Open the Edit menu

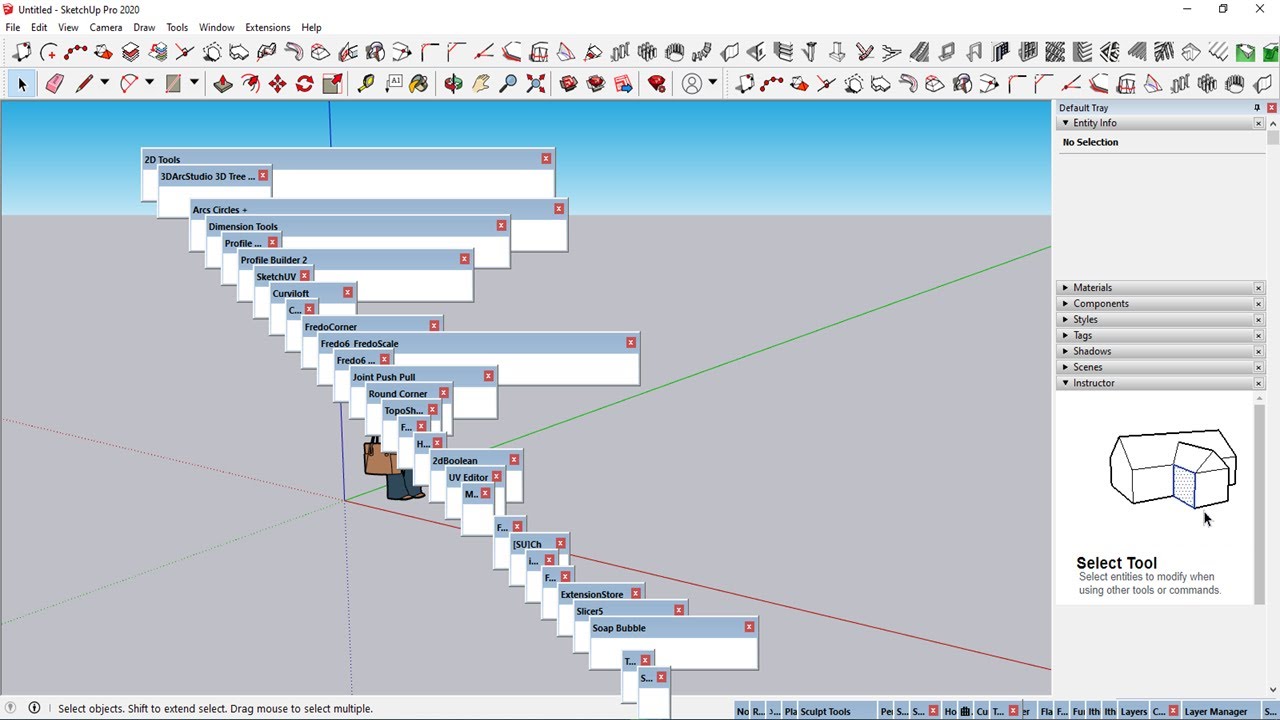click(x=39, y=28)
